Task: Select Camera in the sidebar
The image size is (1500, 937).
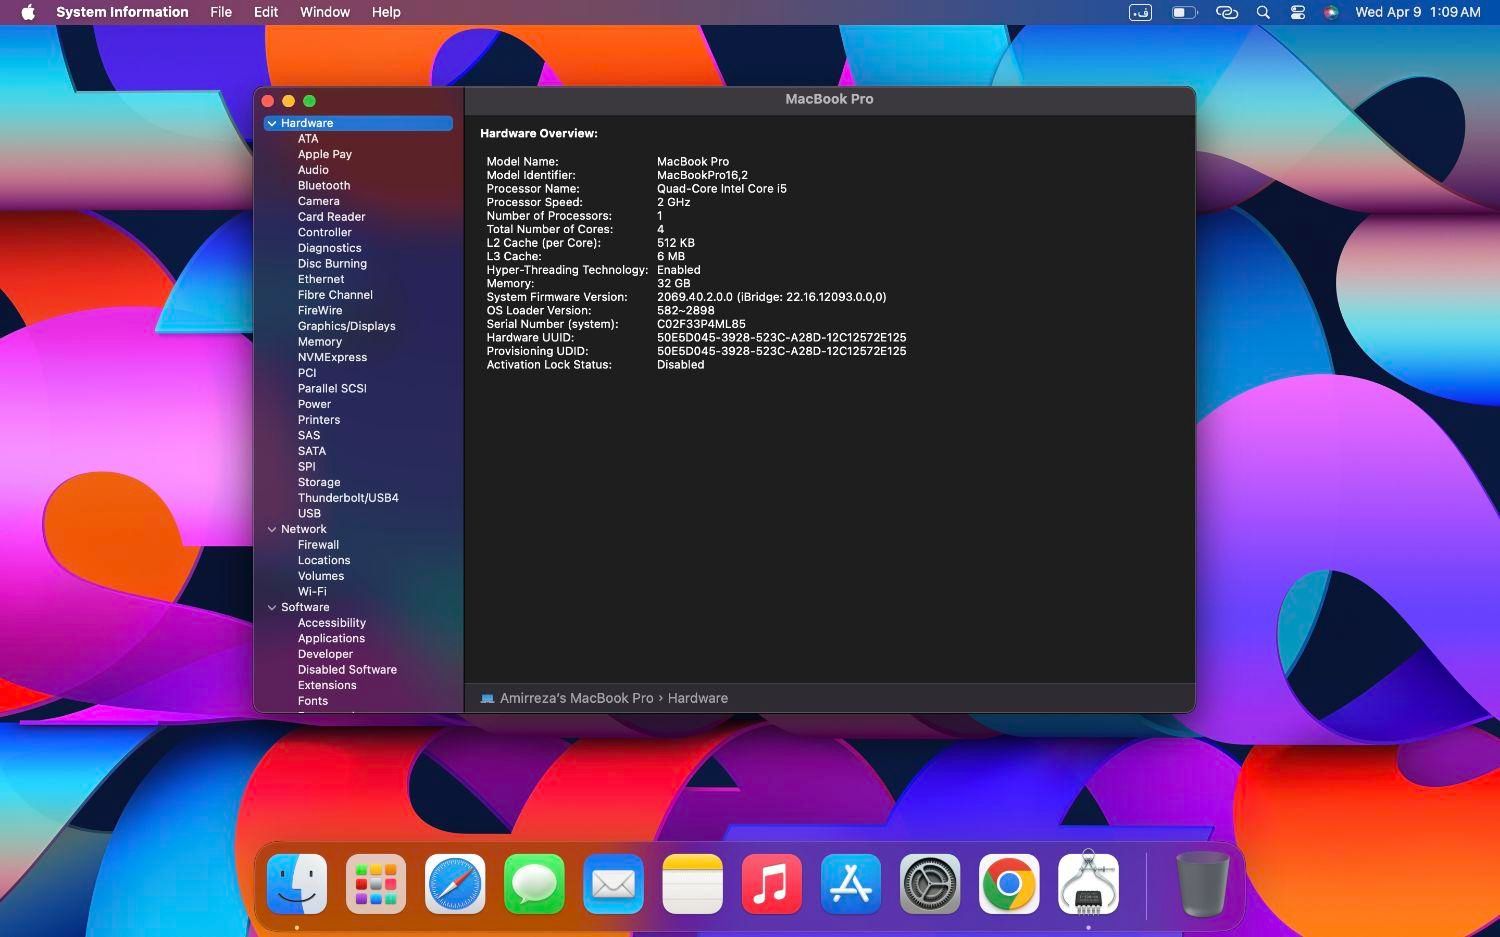Action: (x=319, y=201)
